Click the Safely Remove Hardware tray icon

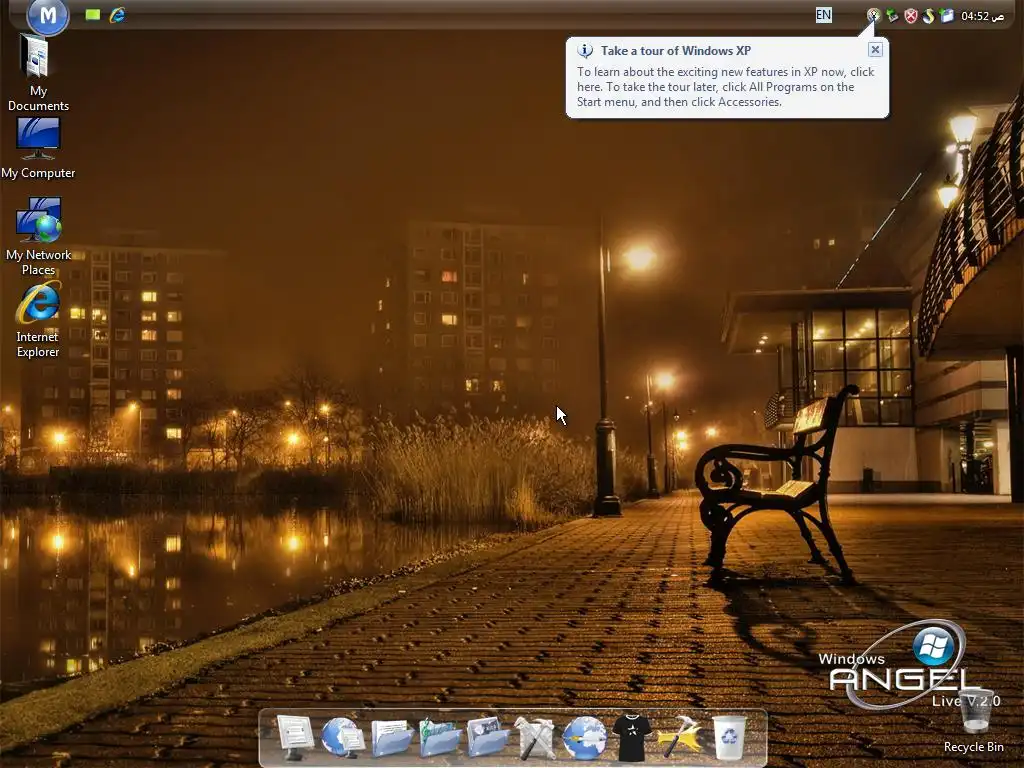[892, 16]
